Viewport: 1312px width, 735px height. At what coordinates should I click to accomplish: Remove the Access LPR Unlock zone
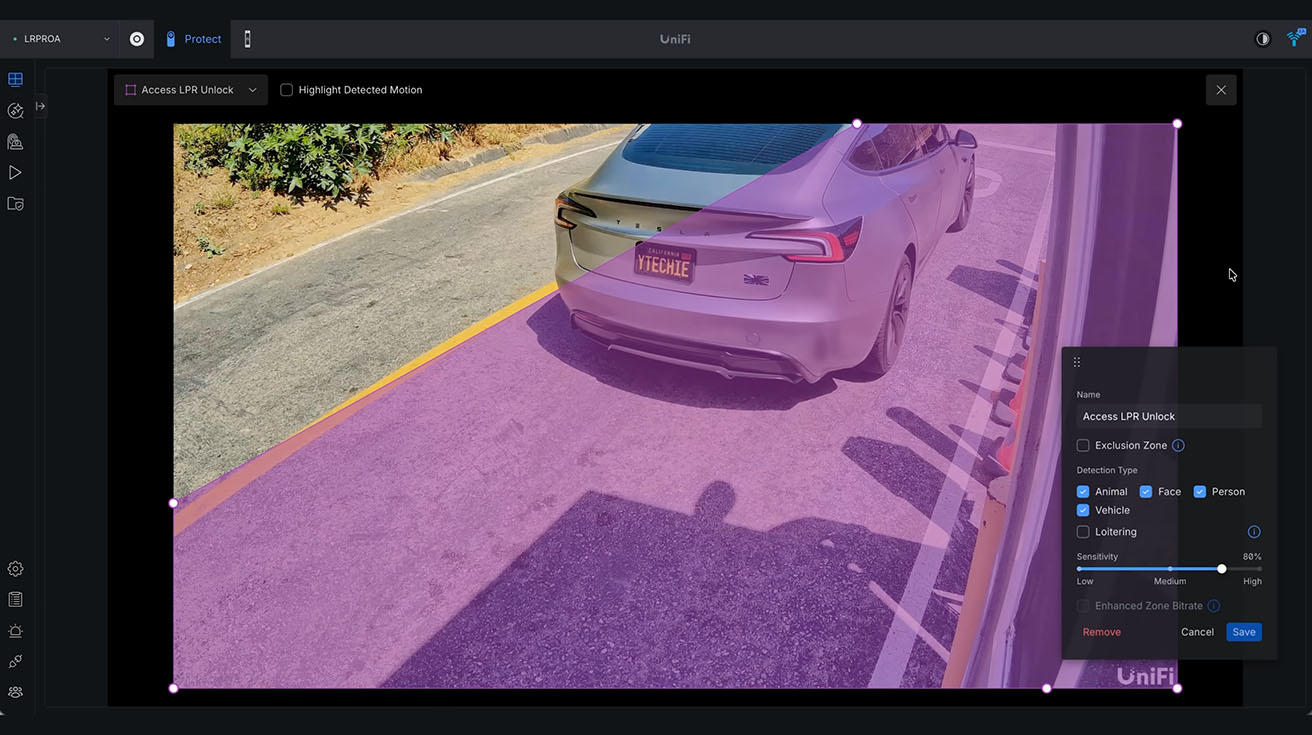[x=1102, y=632]
